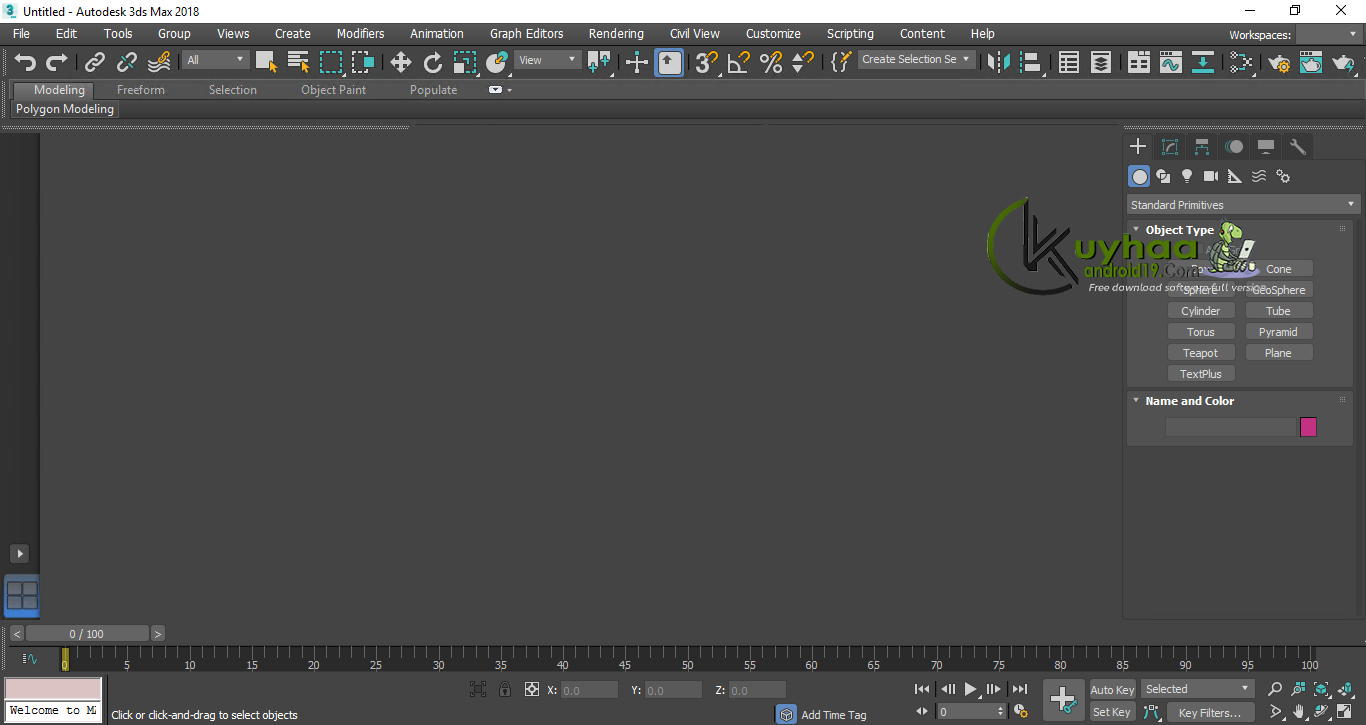Click the Select and Place icon
The width and height of the screenshot is (1366, 725).
coord(497,63)
